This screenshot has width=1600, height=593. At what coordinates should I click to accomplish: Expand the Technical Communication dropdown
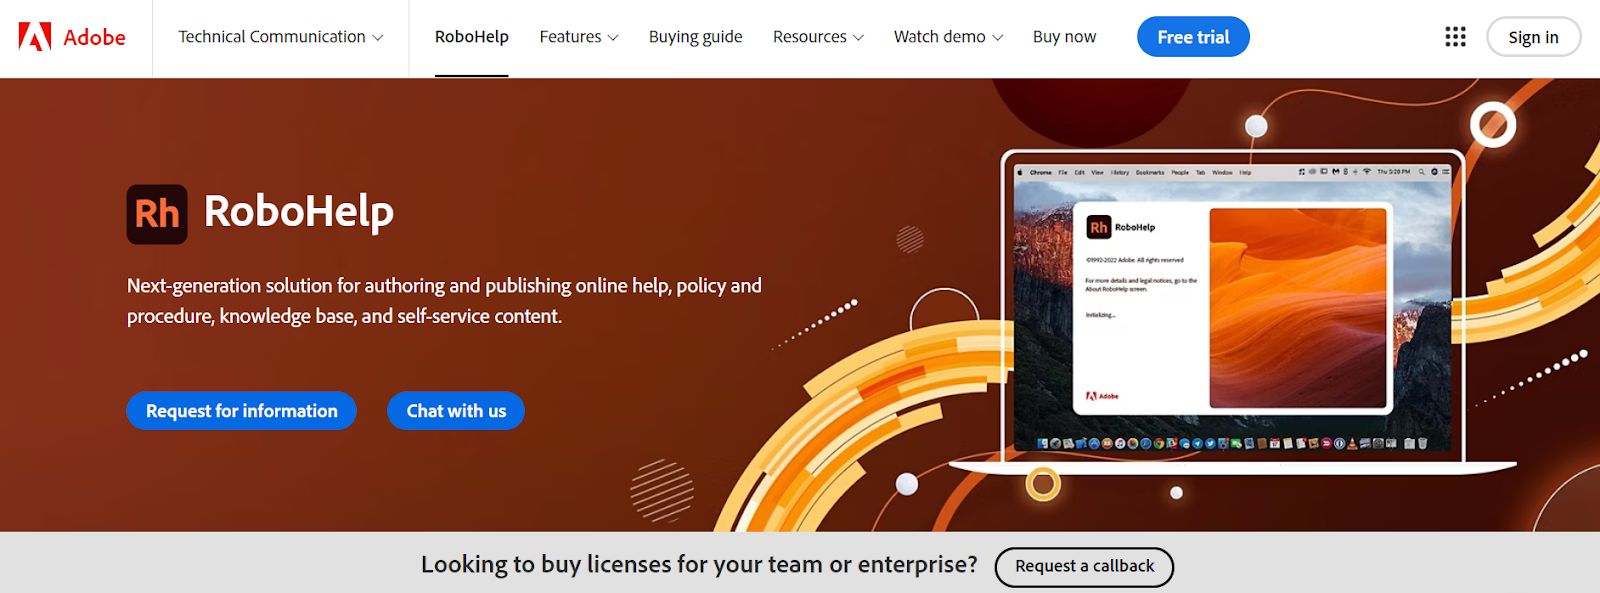(280, 37)
